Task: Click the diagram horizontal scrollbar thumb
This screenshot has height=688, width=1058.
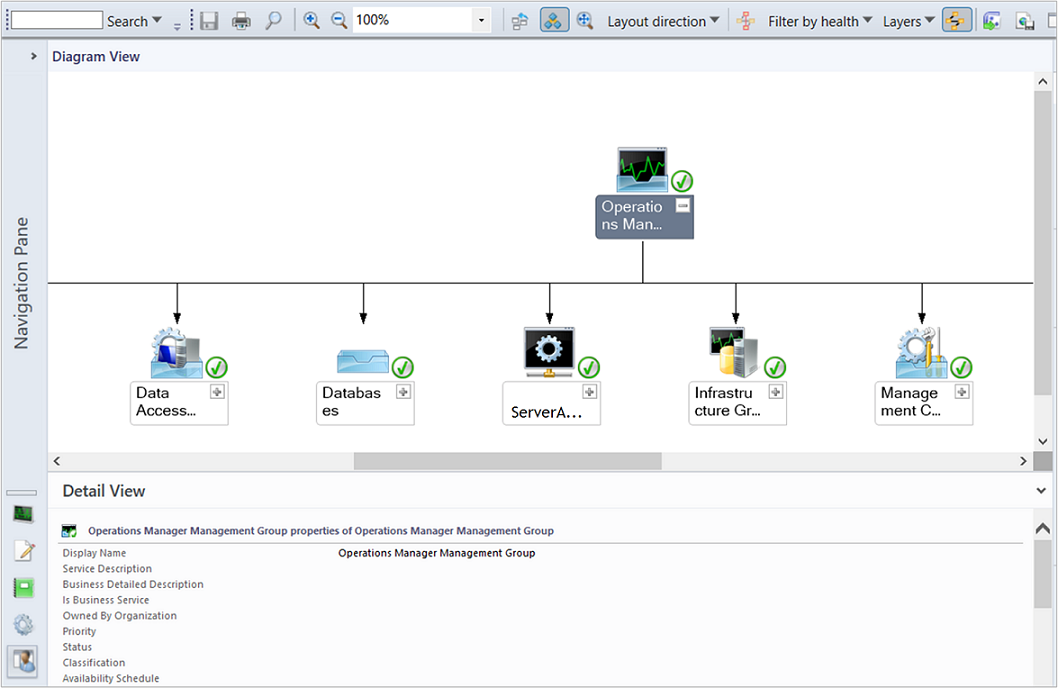Action: point(507,461)
